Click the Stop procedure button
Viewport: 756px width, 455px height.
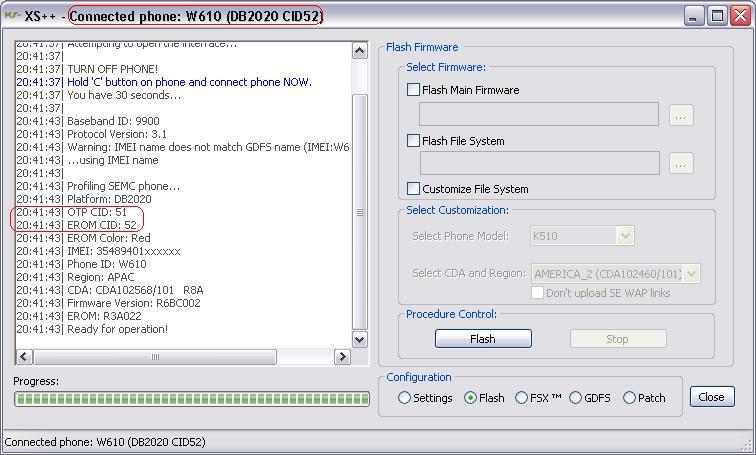click(618, 339)
